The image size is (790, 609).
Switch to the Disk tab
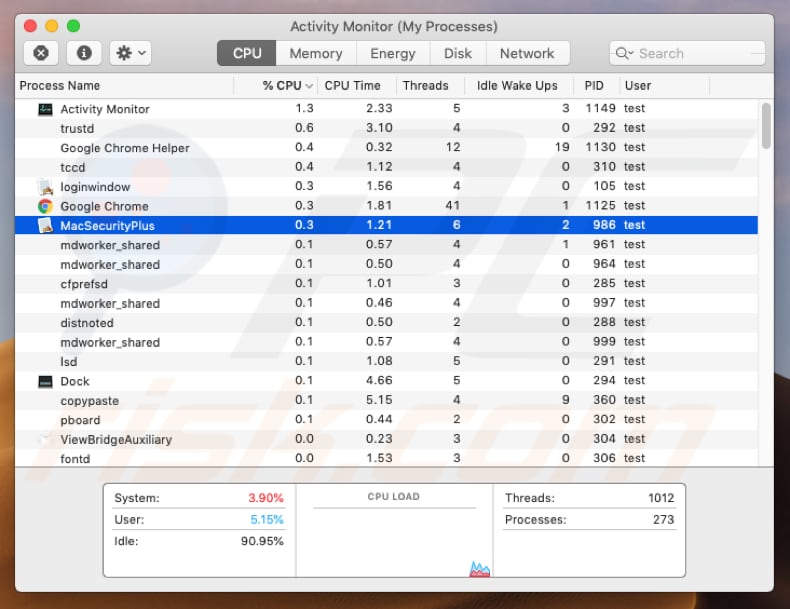[x=457, y=53]
